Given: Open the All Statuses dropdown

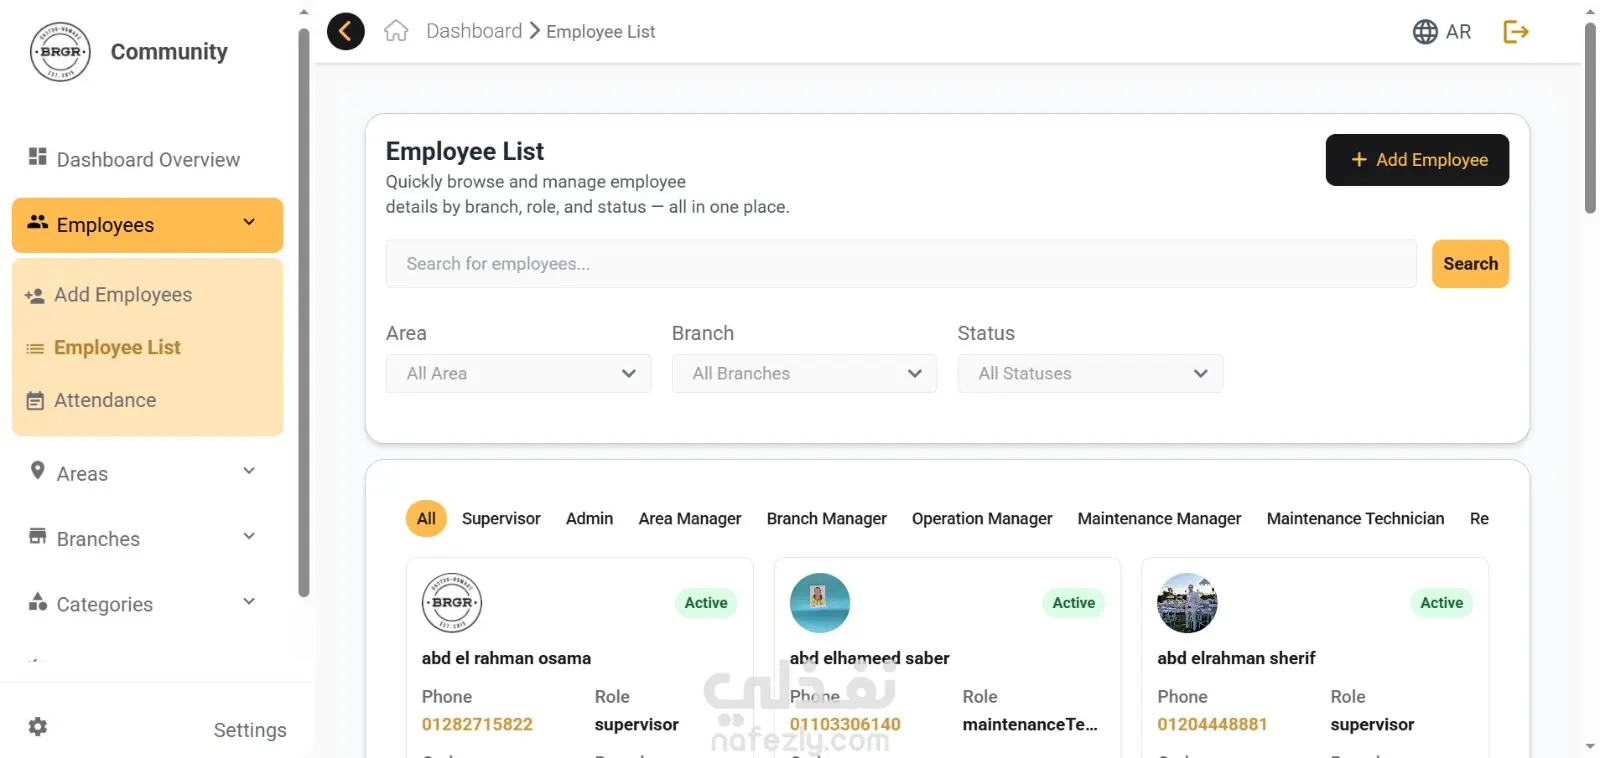Looking at the screenshot, I should [1090, 373].
